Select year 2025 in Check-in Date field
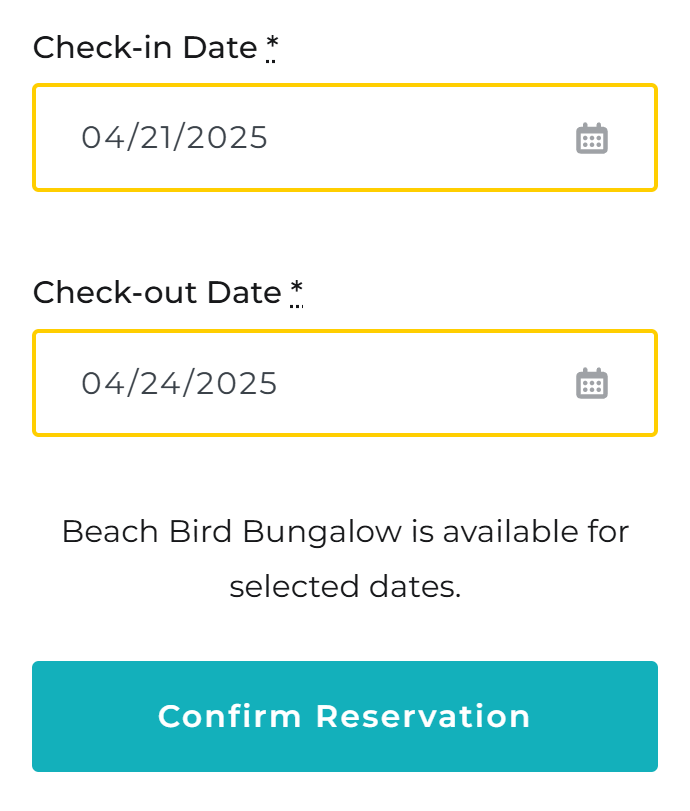Screen dimensions: 690x811 pos(227,138)
